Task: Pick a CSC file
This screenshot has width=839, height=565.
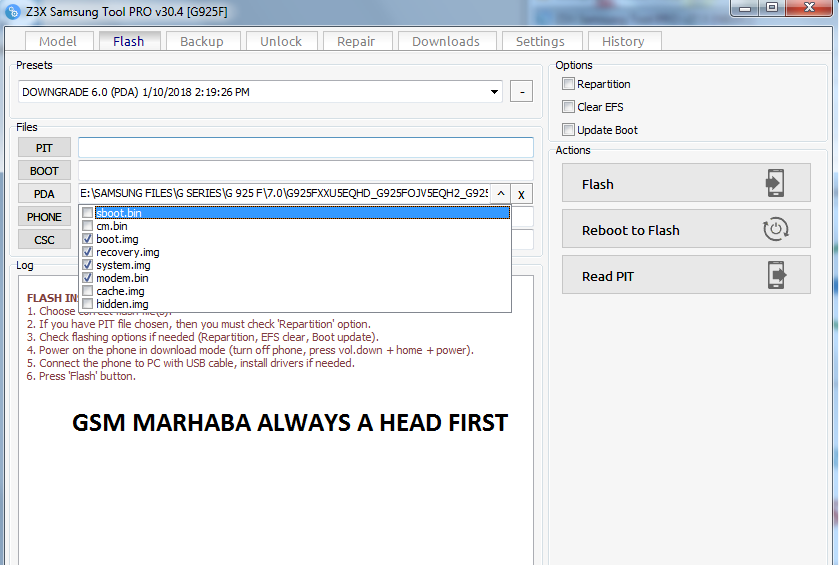Action: point(44,240)
